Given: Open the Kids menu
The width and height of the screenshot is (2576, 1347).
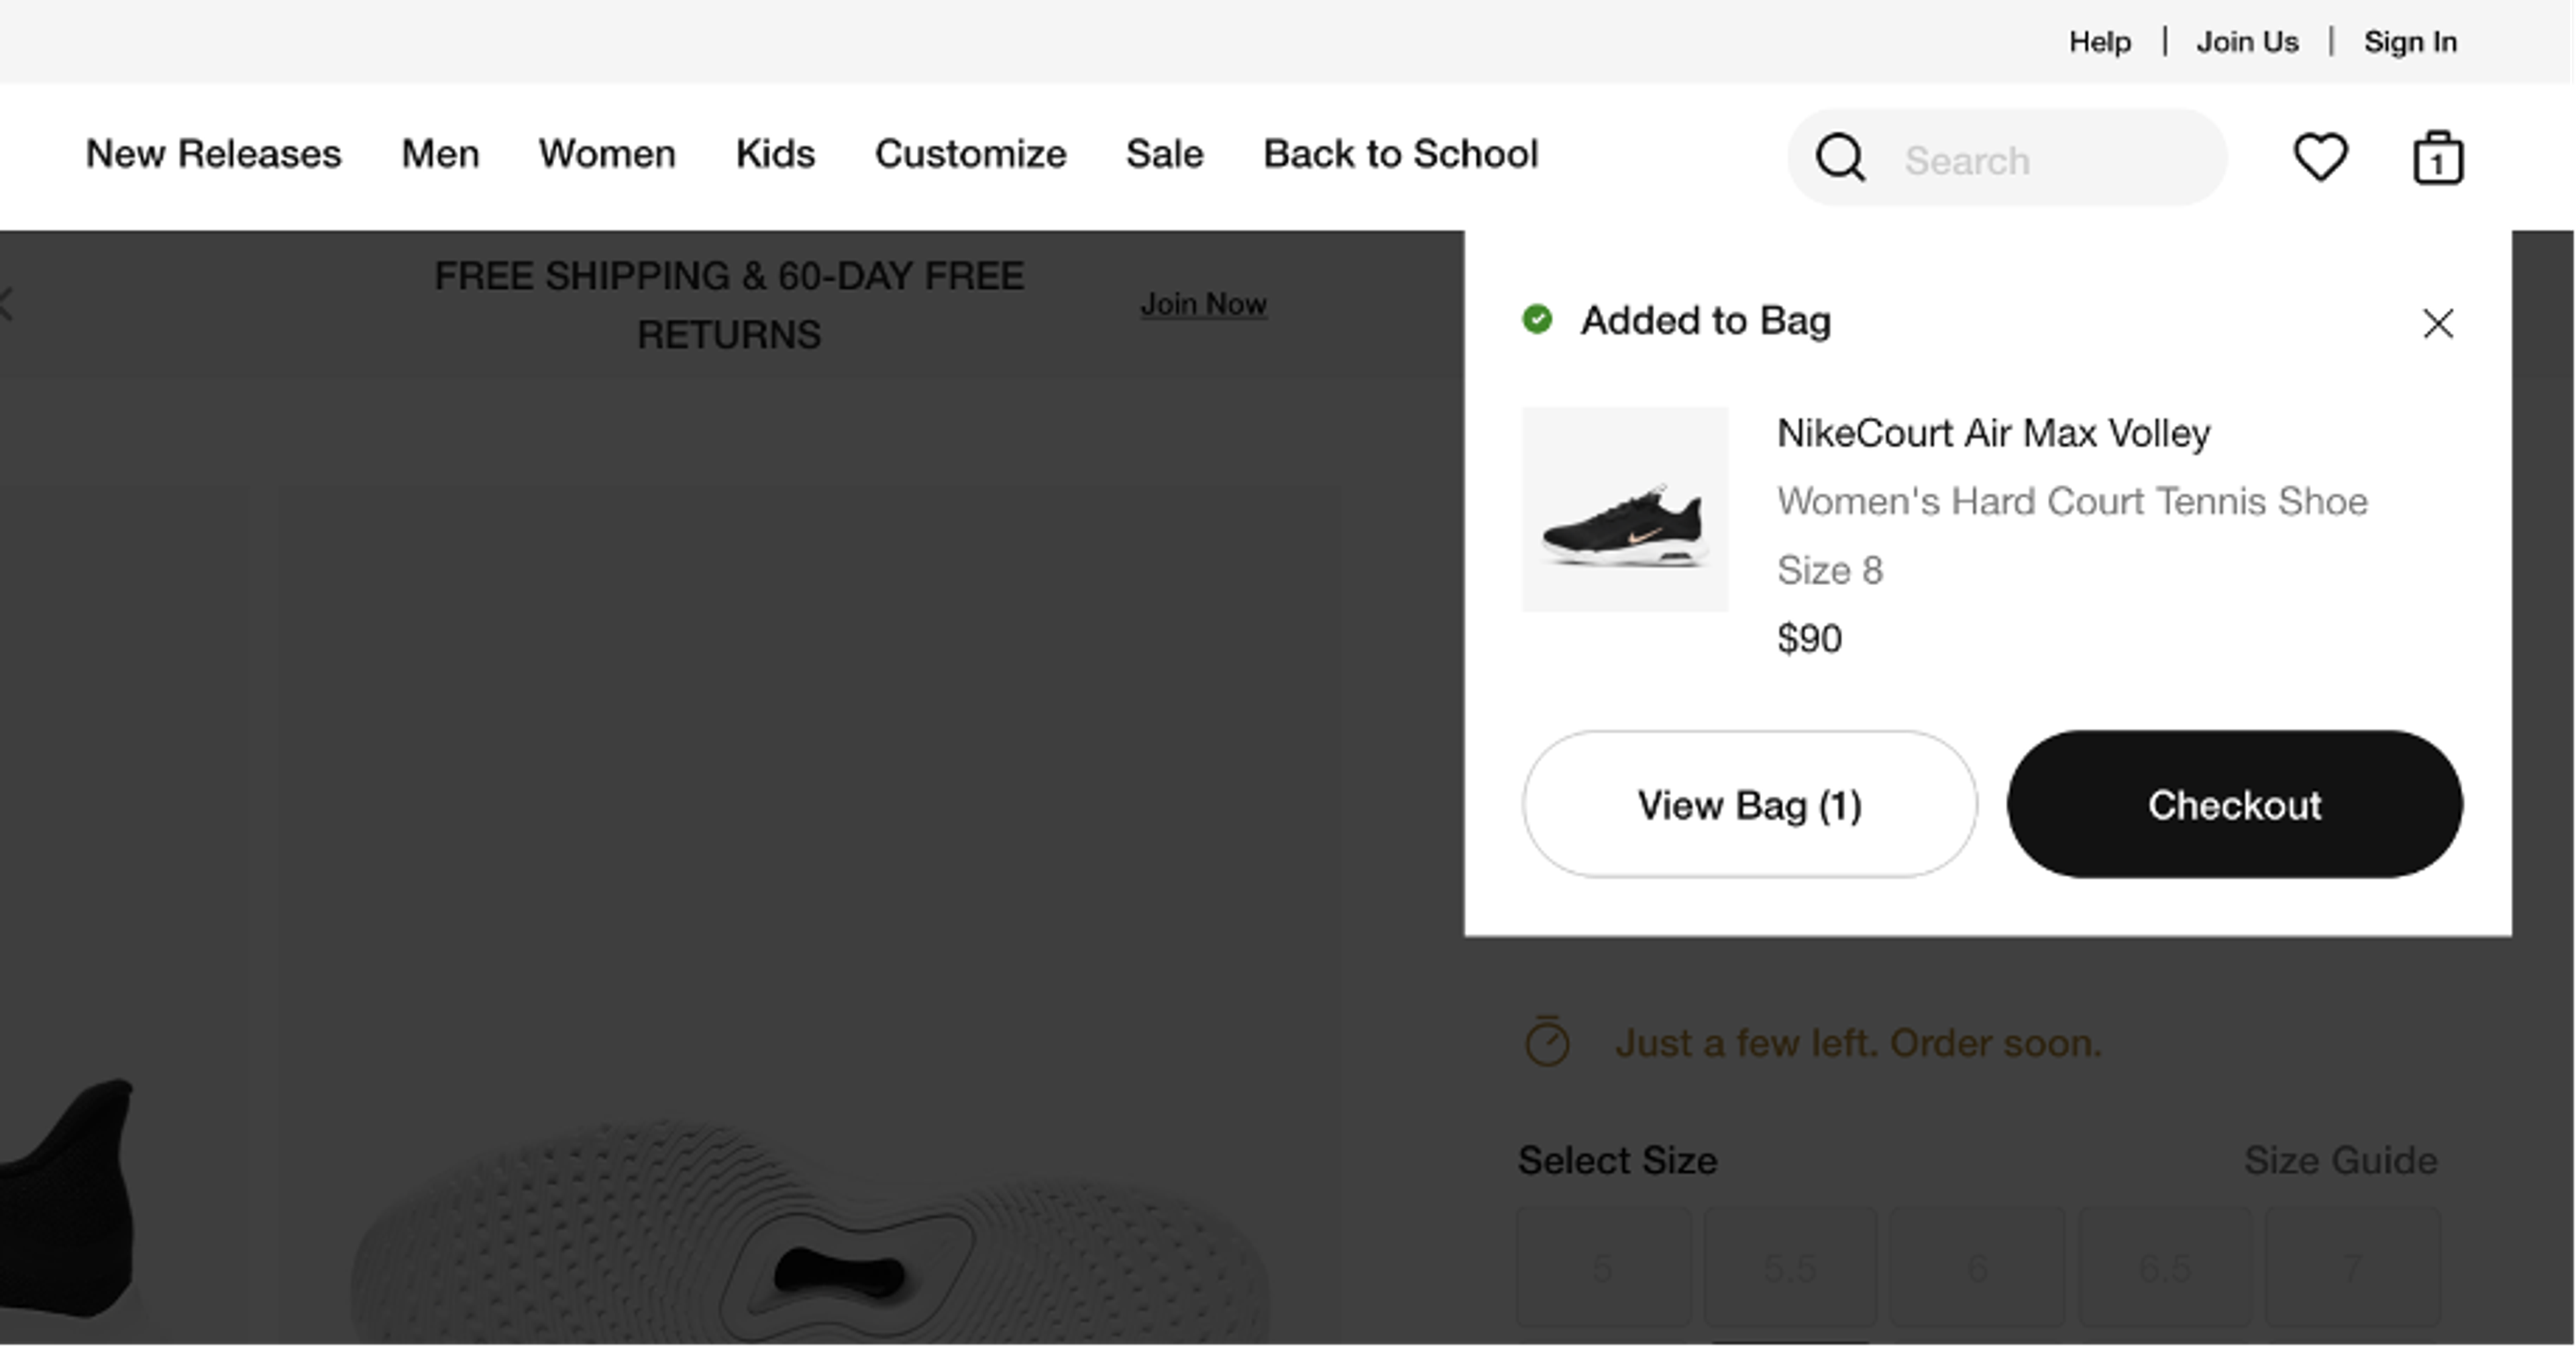Looking at the screenshot, I should pos(775,154).
